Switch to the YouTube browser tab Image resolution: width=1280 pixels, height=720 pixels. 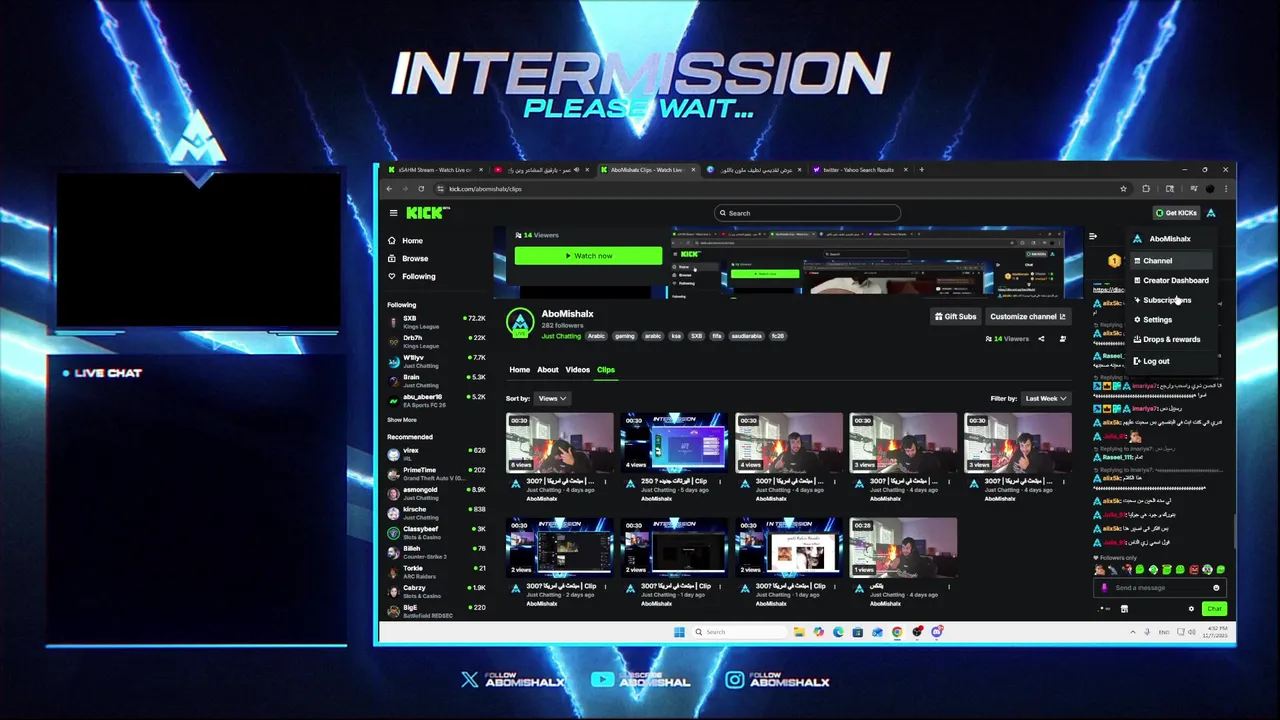[540, 170]
